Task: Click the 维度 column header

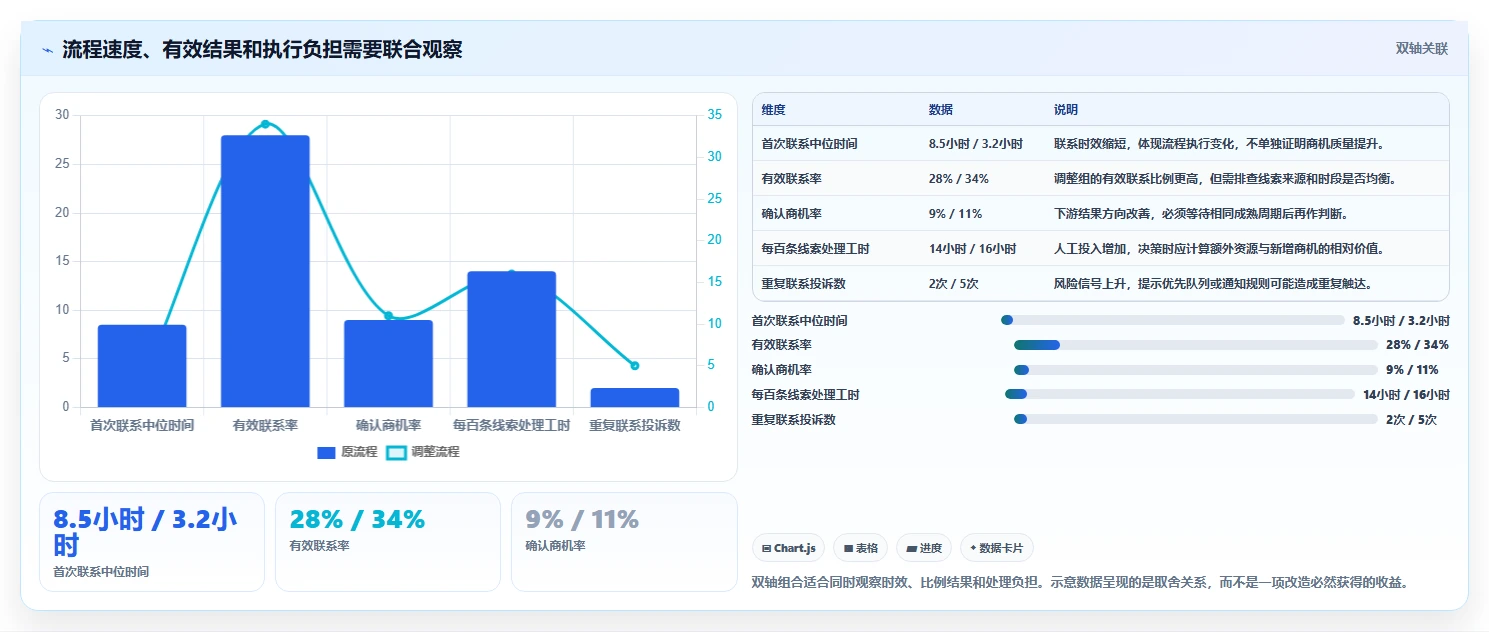Action: (x=773, y=110)
